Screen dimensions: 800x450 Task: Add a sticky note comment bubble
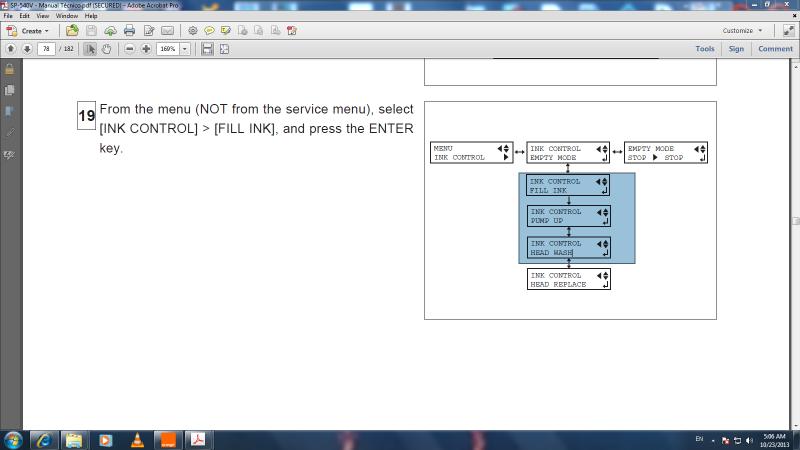(209, 31)
